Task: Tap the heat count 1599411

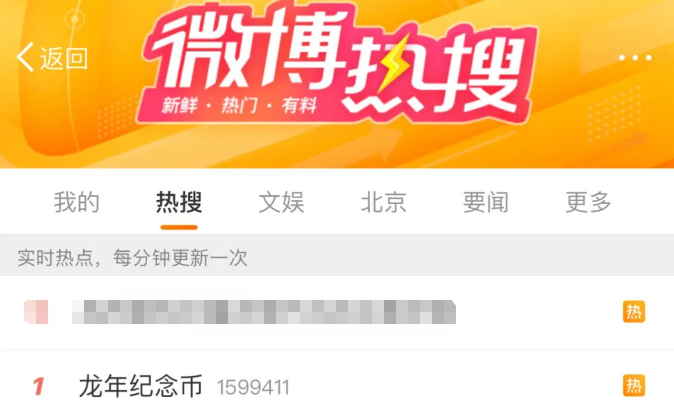Action: [253, 388]
